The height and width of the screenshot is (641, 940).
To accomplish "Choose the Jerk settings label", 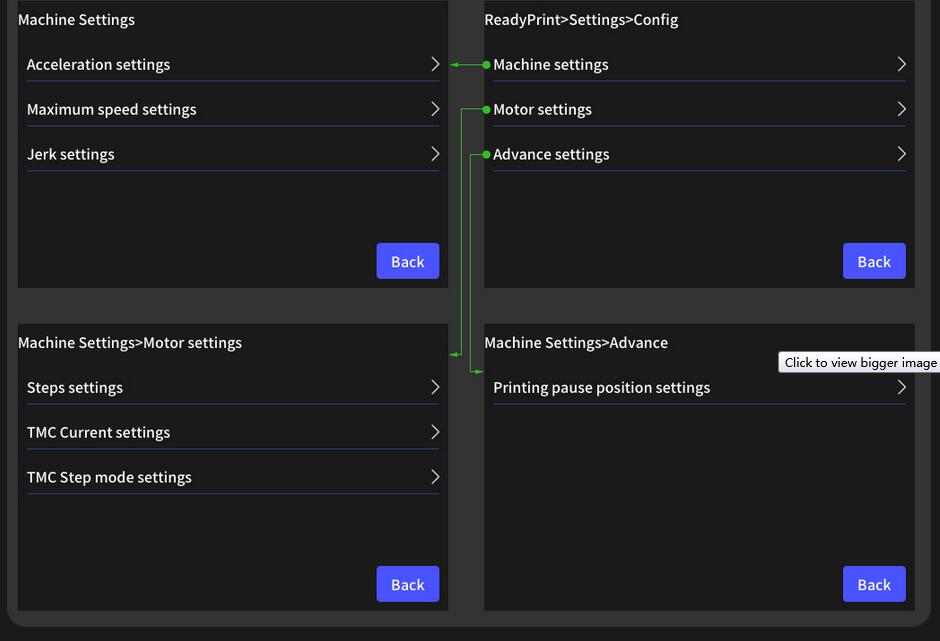I will [70, 155].
